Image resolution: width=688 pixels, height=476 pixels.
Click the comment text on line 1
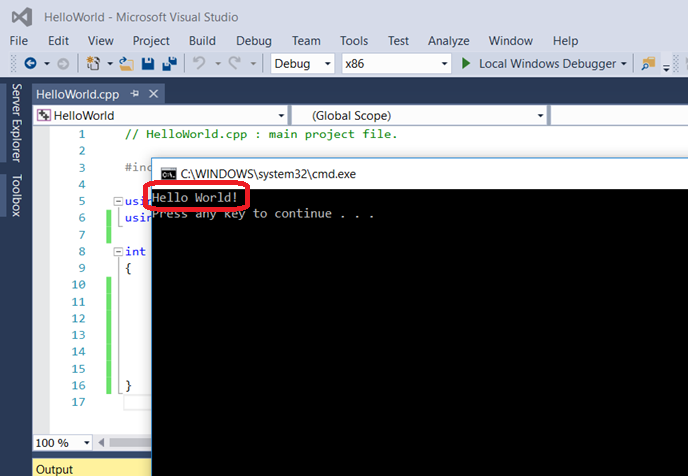(x=261, y=134)
